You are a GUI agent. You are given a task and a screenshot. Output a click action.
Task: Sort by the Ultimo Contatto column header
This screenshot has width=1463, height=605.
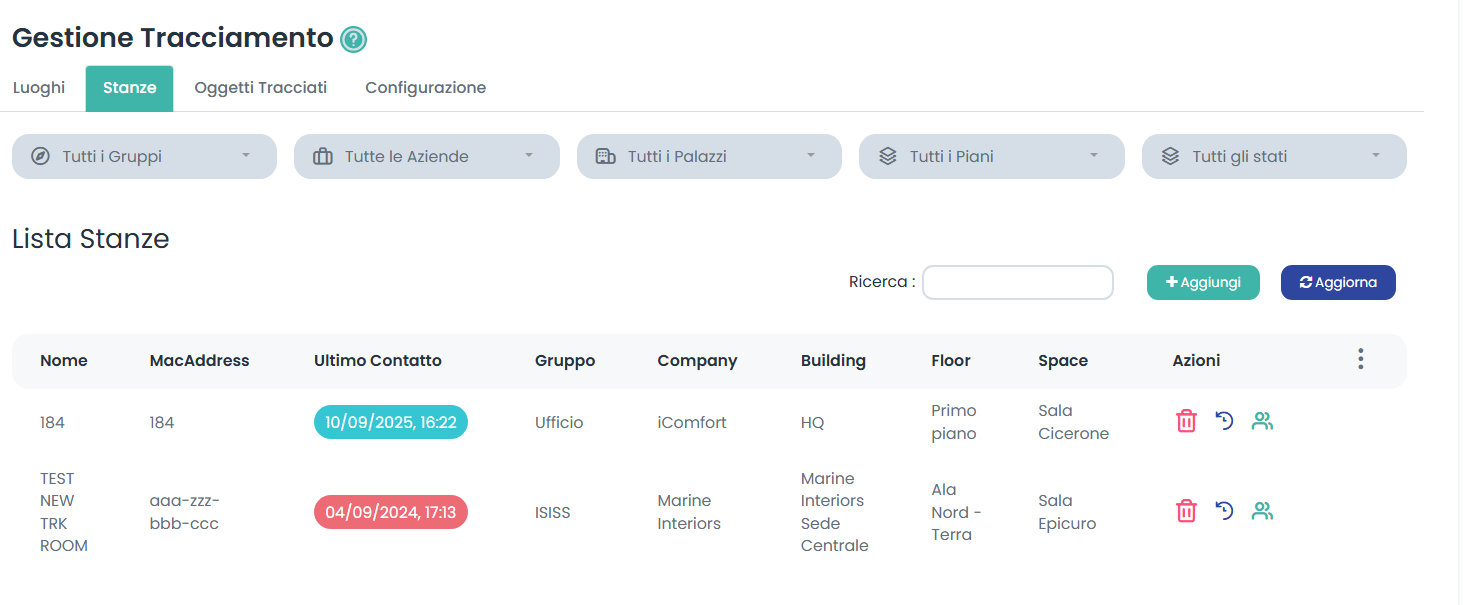377,361
